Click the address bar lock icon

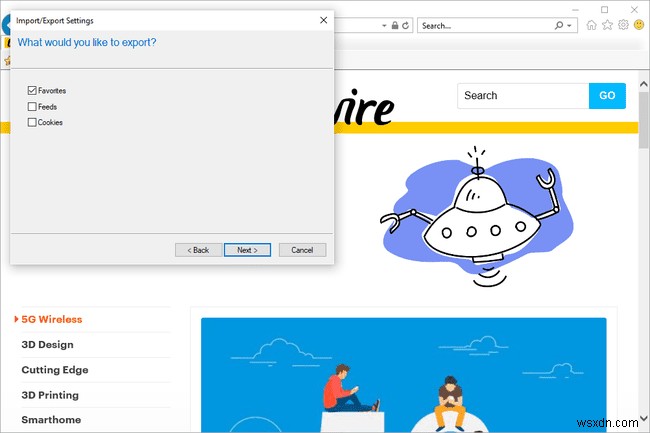coord(395,26)
